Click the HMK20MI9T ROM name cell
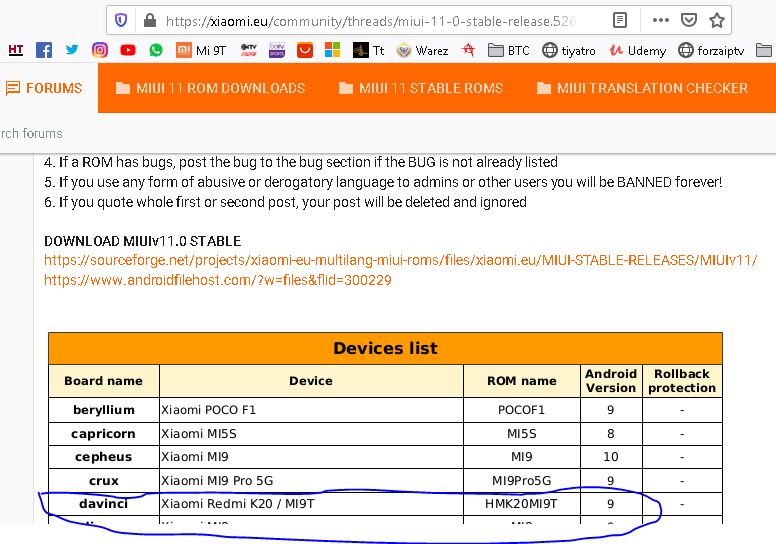Screen dimensions: 776x544 click(x=522, y=504)
